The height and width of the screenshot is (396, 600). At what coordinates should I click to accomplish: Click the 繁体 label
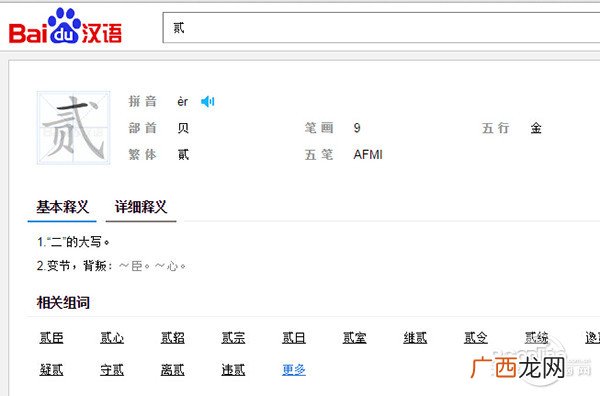[143, 155]
